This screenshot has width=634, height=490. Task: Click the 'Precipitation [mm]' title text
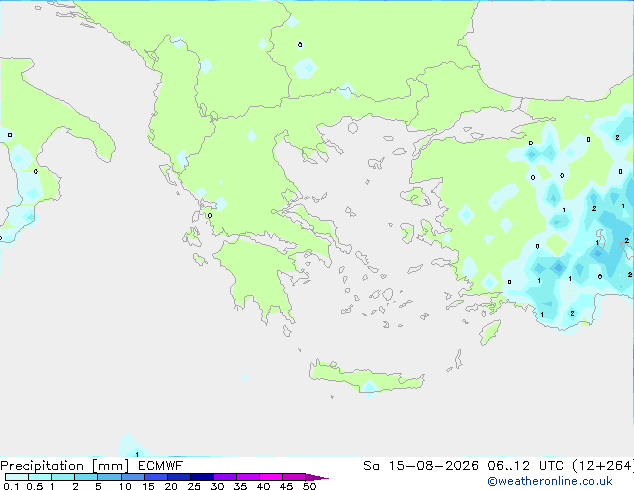point(64,466)
